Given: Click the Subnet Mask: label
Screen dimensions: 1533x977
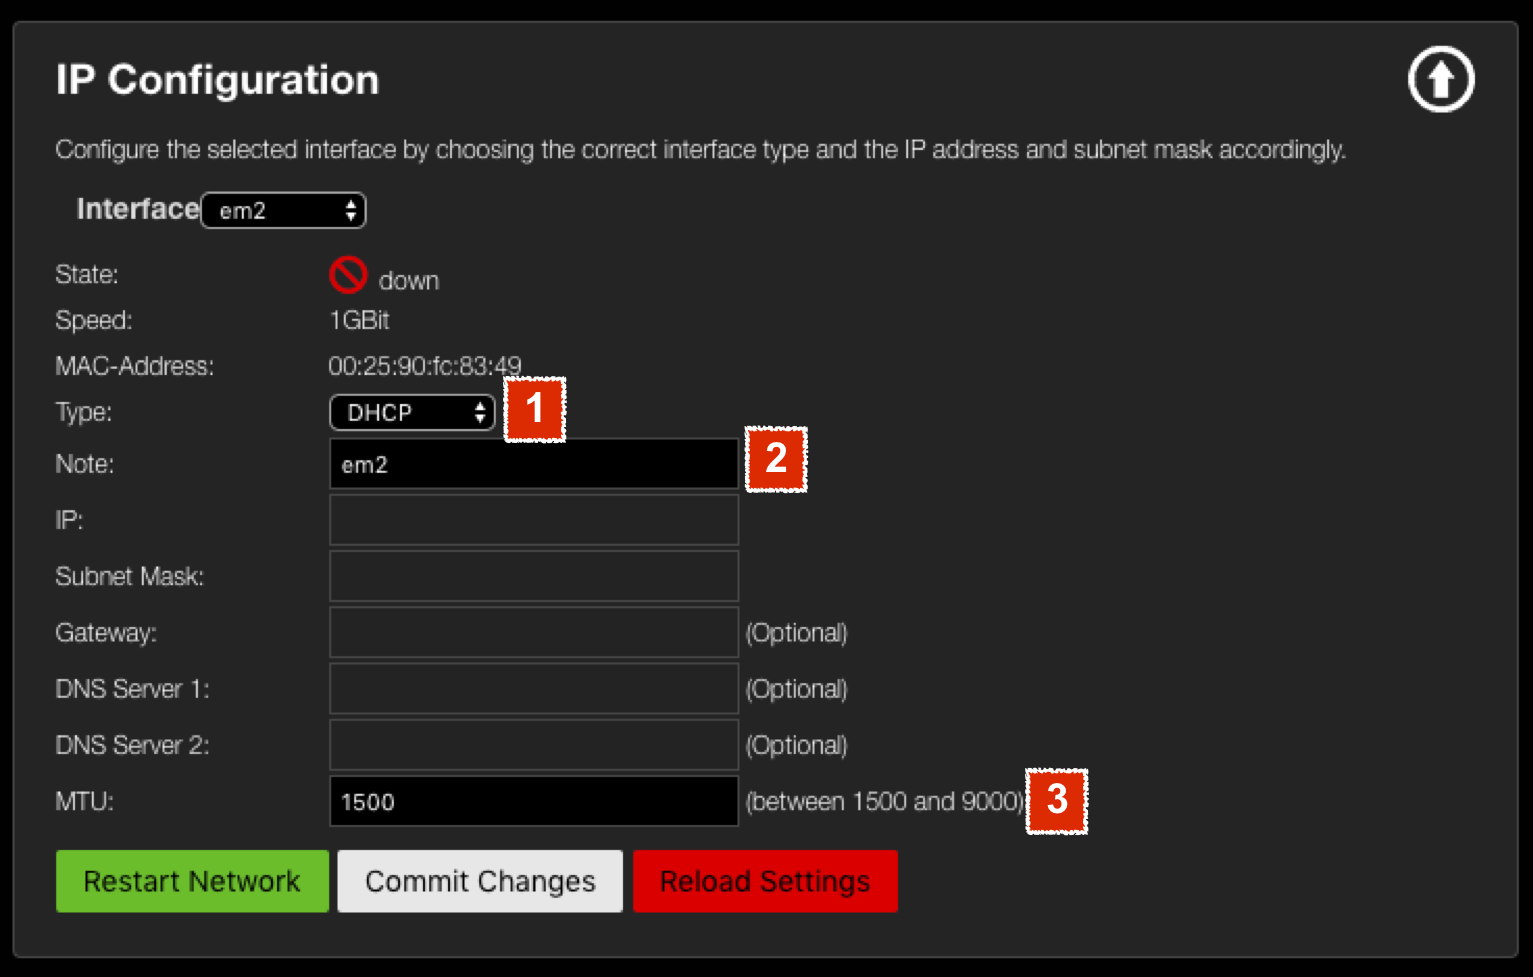Looking at the screenshot, I should click(x=129, y=576).
